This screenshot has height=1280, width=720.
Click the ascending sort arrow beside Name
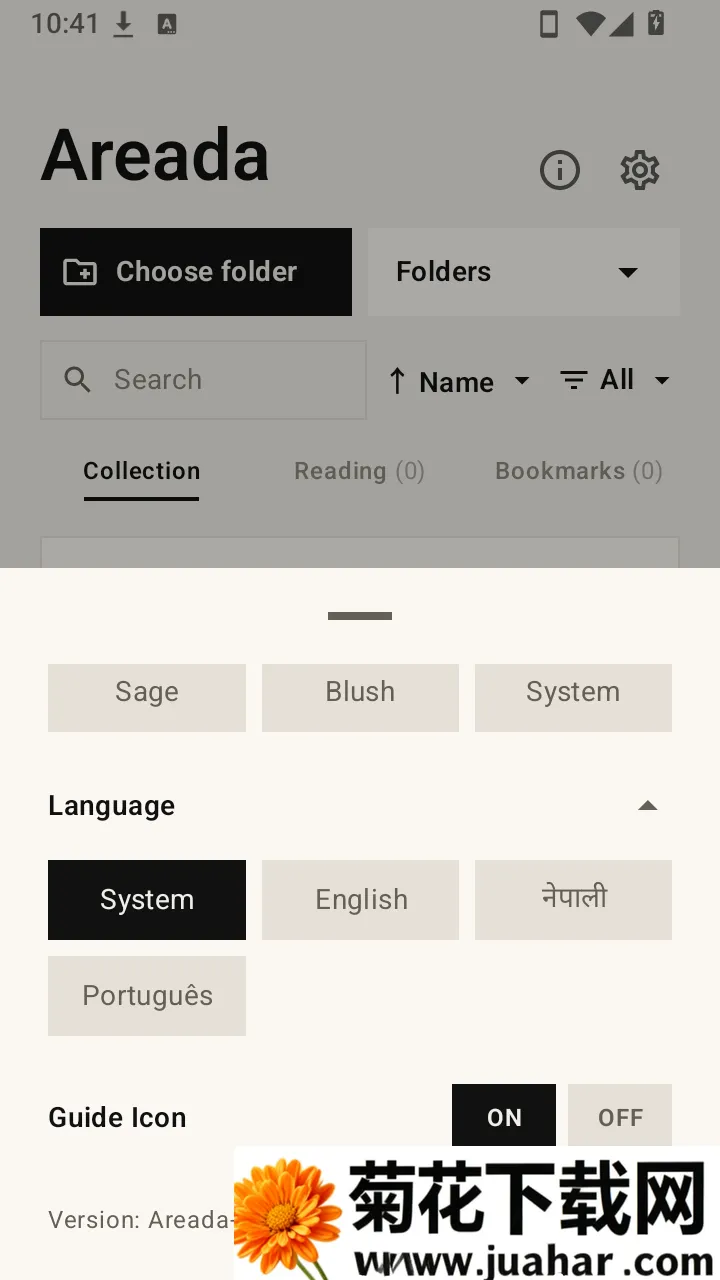(397, 381)
